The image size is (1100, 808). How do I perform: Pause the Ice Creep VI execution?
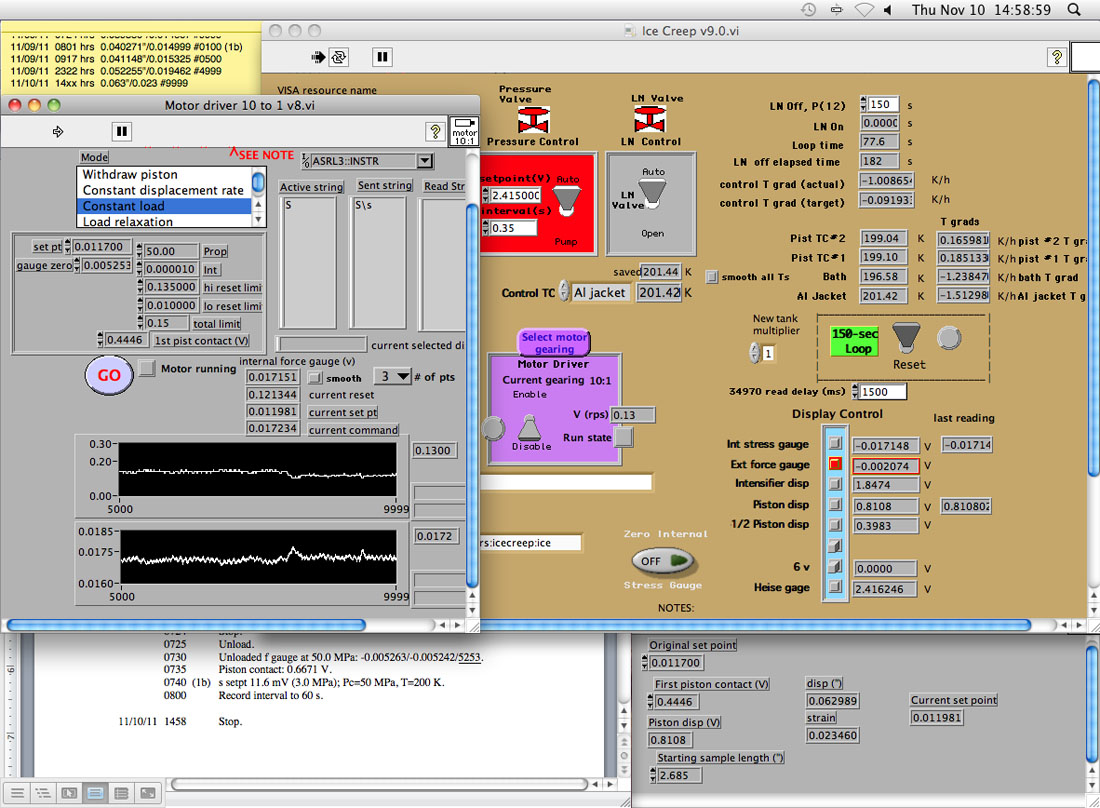(x=382, y=57)
